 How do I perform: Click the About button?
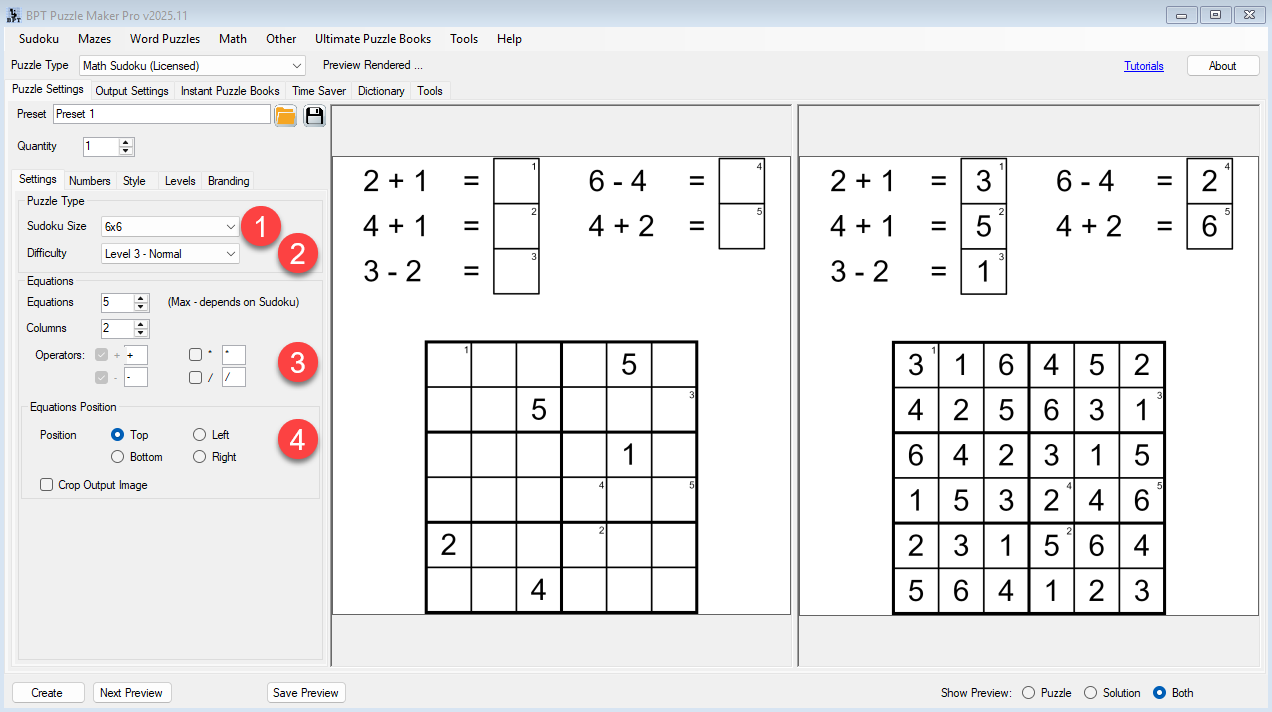[1222, 65]
